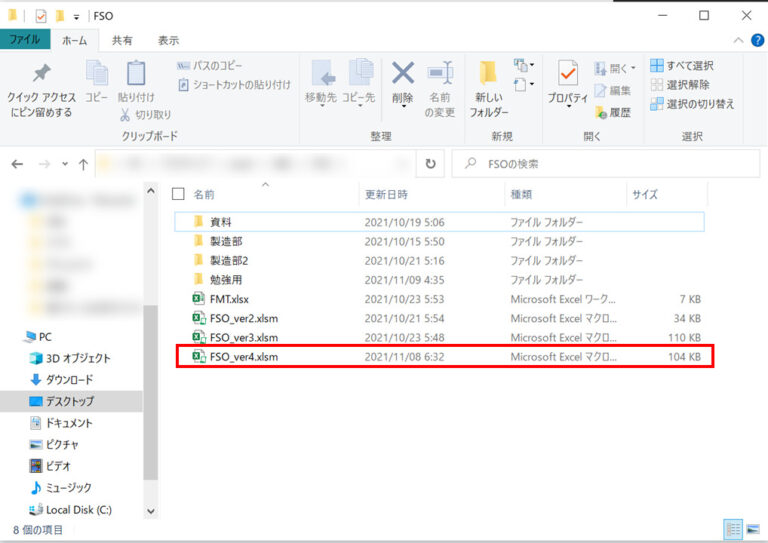
Task: Click the Rename (名前の変更) icon
Action: 439,75
